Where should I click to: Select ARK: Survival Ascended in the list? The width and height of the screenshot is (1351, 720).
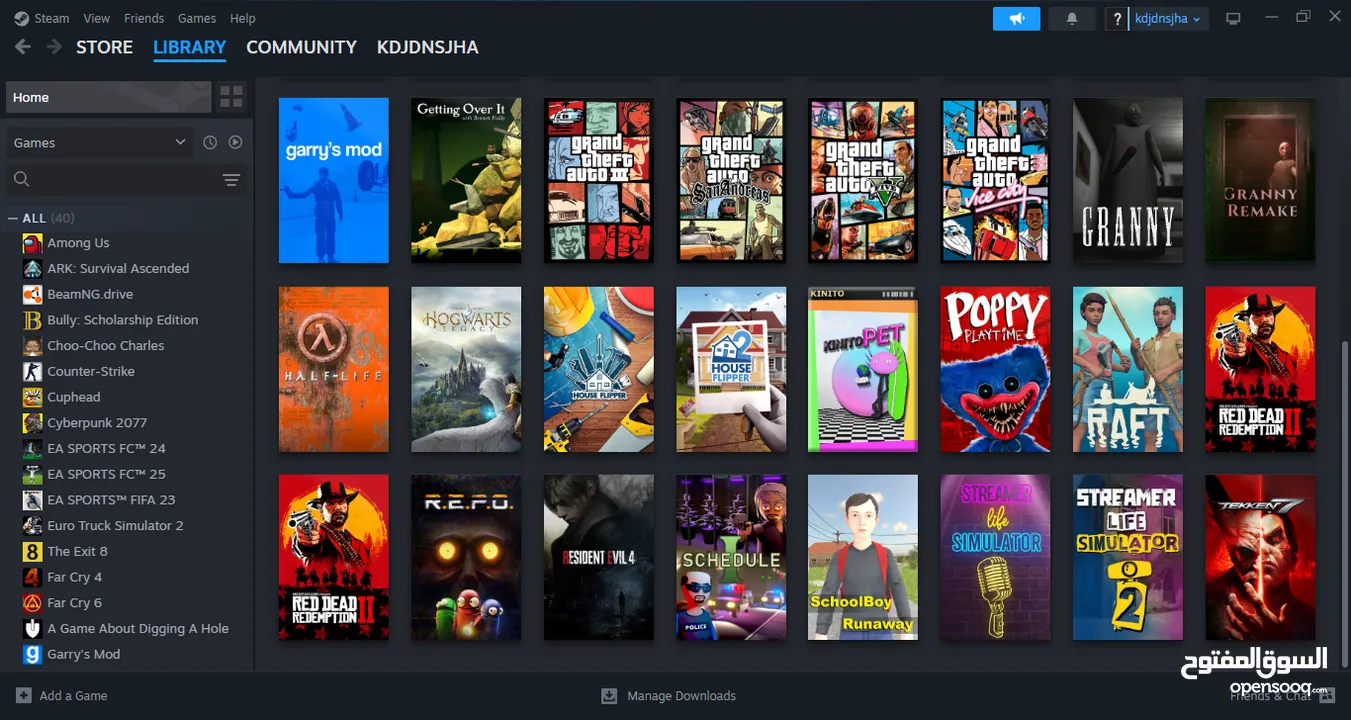click(x=118, y=269)
